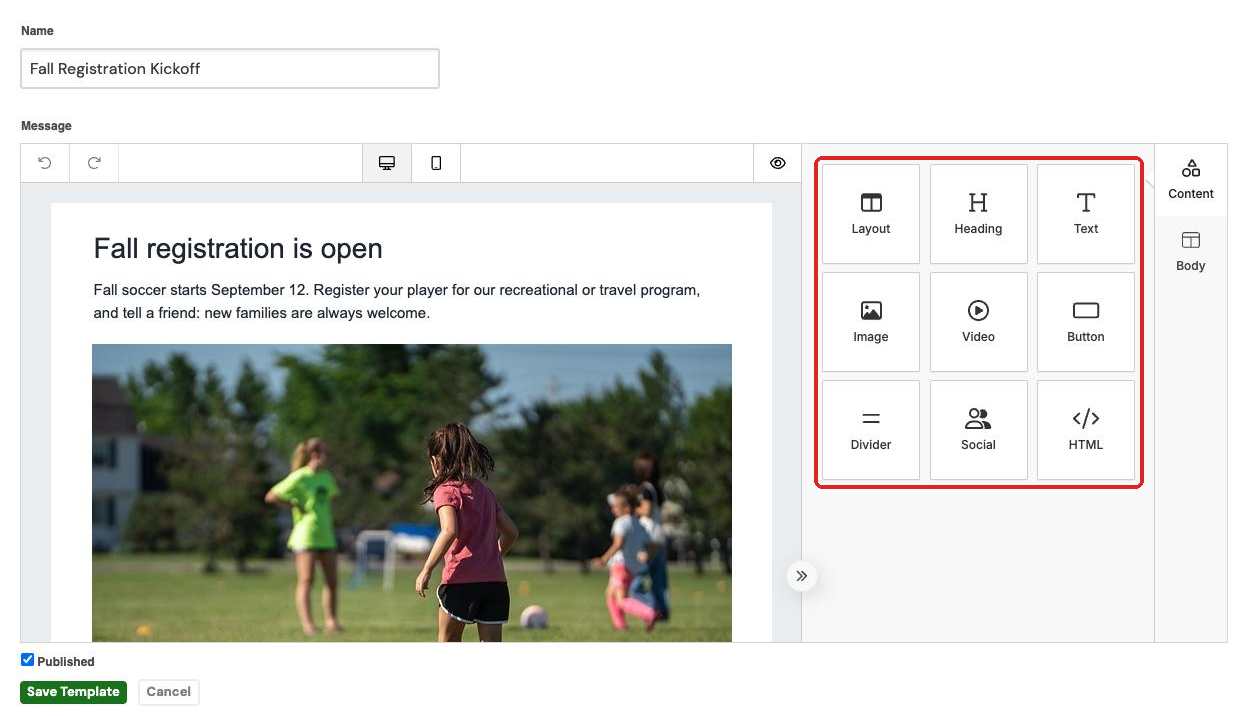Select the HTML content block
Viewport: 1244px width, 716px height.
click(1086, 430)
